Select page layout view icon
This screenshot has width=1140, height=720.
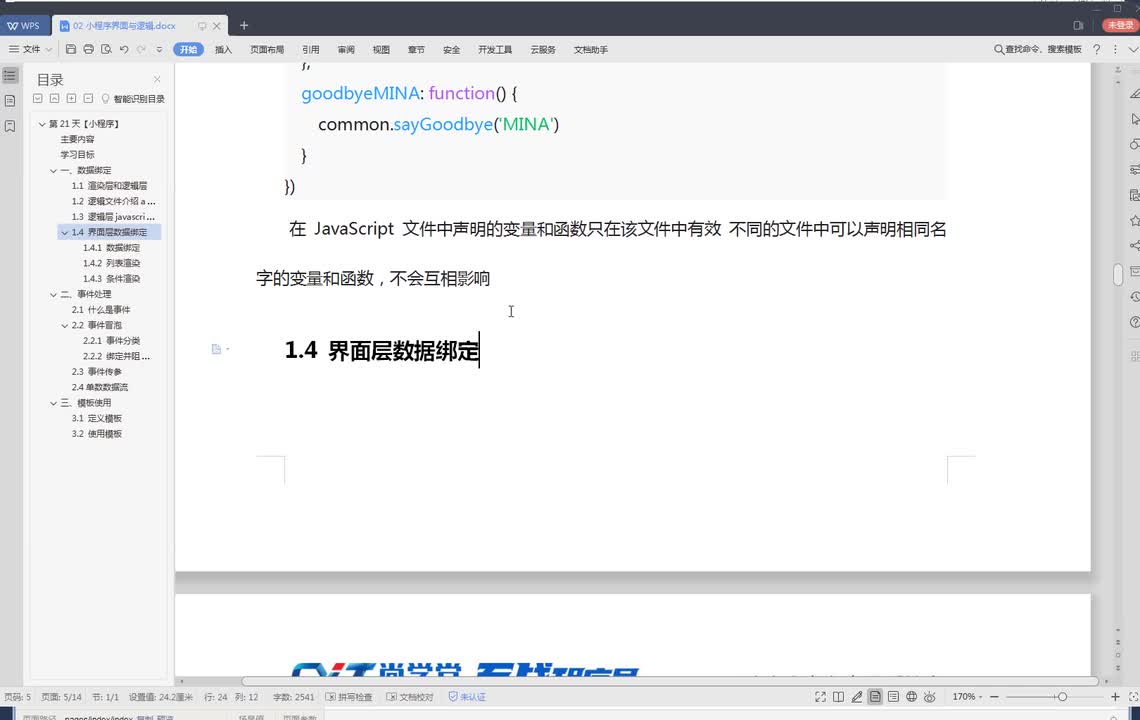(x=875, y=697)
